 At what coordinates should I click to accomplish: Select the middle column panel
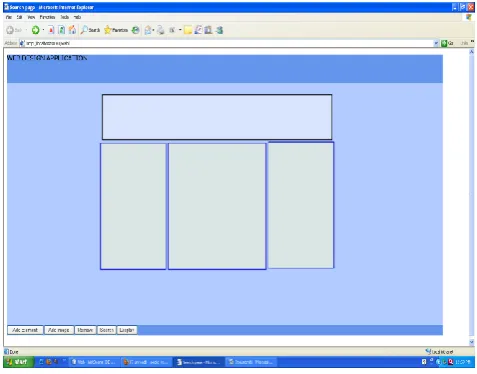[217, 206]
